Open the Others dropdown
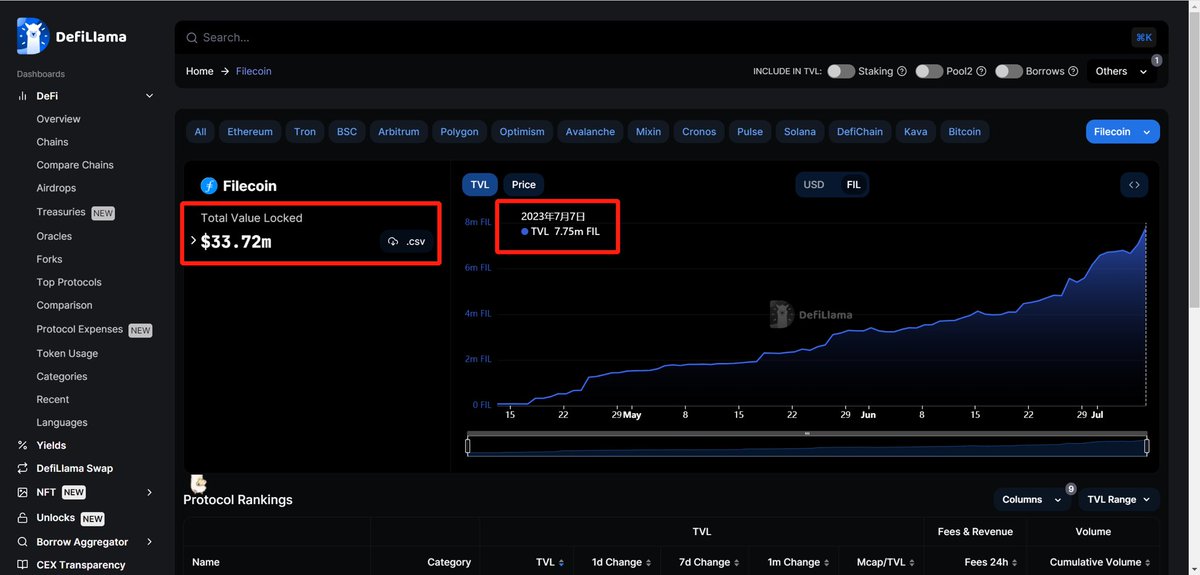This screenshot has height=575, width=1200. pos(1121,71)
